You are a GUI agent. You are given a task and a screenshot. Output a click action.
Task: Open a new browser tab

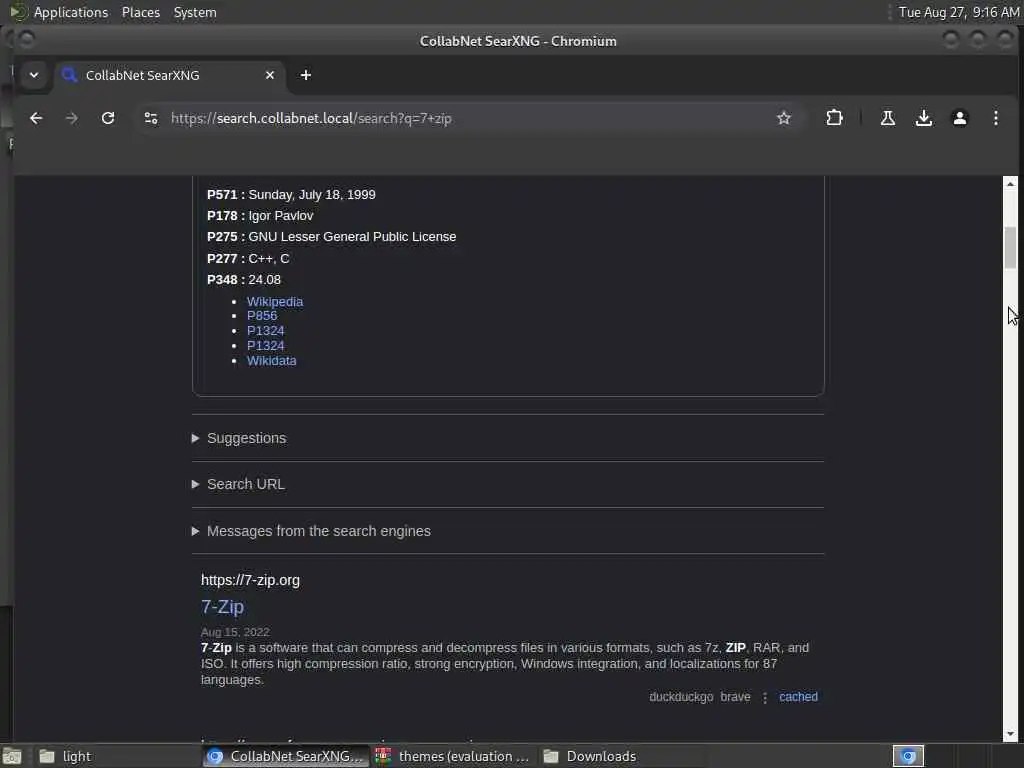click(x=306, y=75)
